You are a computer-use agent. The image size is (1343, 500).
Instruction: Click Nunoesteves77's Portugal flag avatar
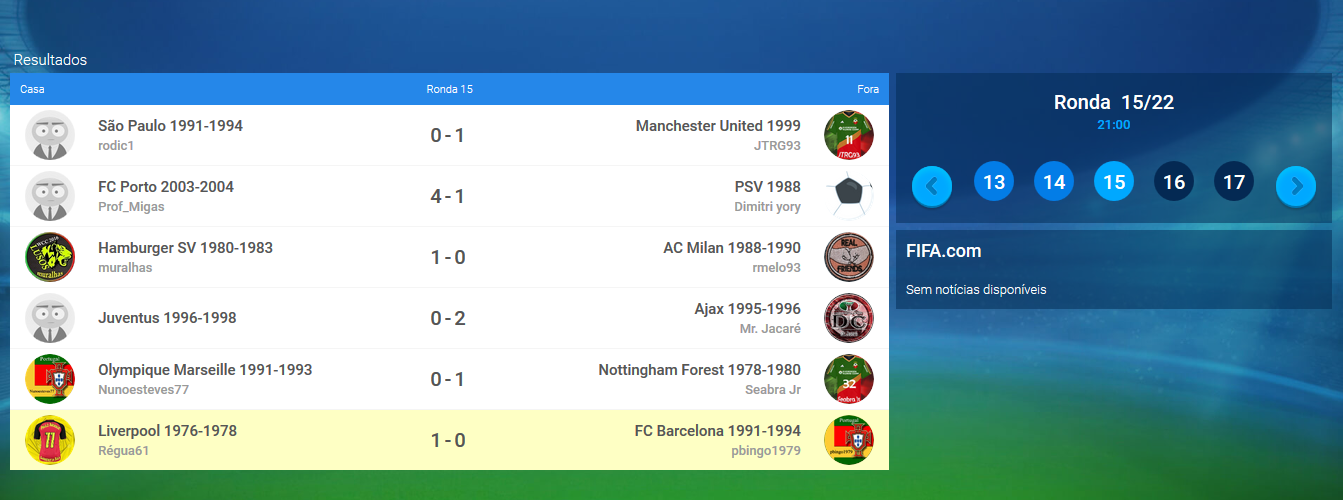coord(50,379)
